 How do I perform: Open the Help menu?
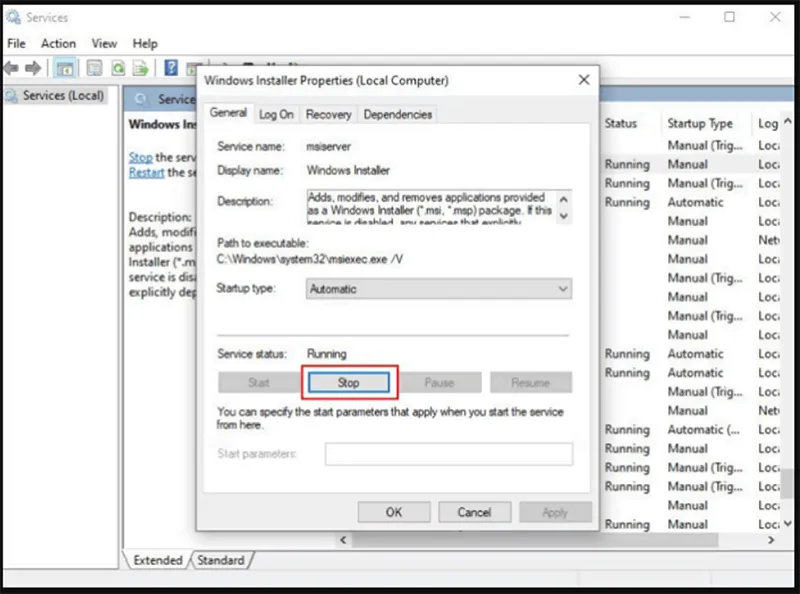tap(145, 43)
